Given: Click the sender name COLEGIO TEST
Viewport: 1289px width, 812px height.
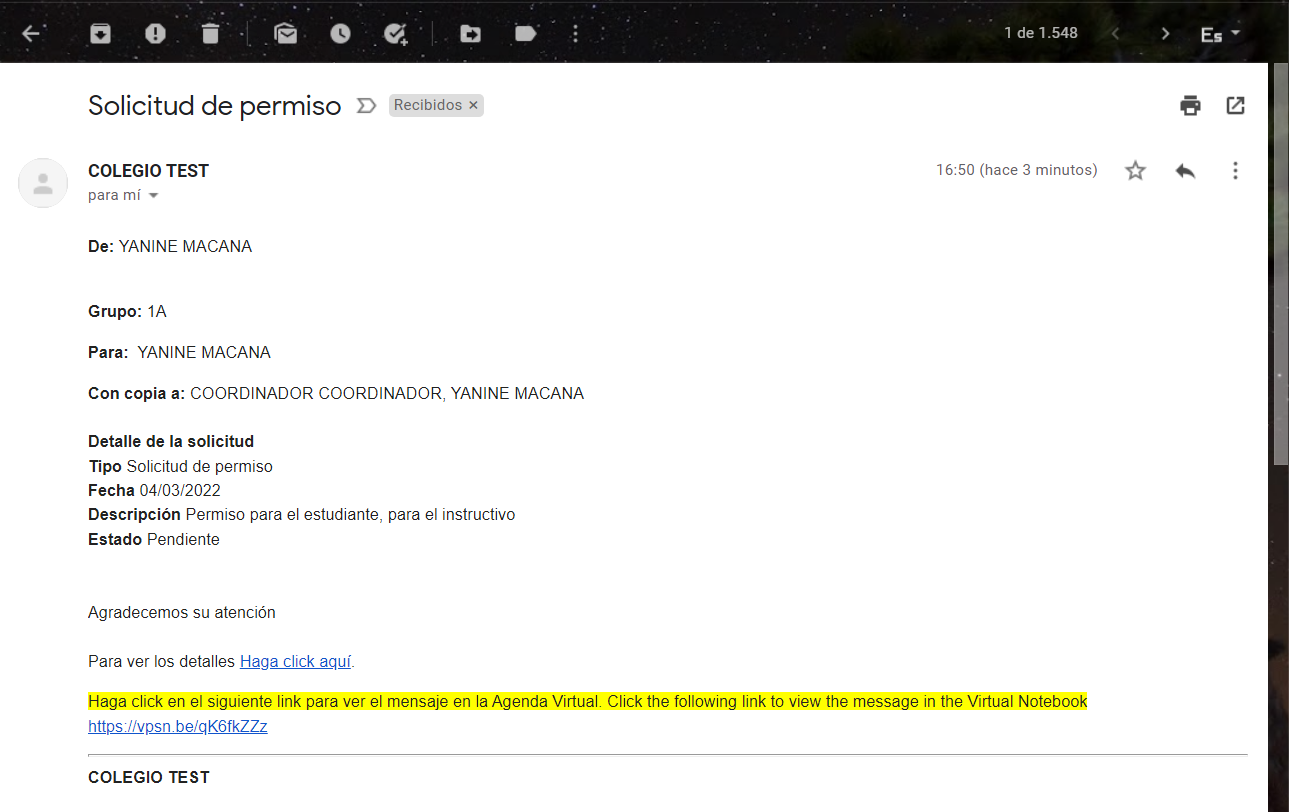Looking at the screenshot, I should click(x=148, y=171).
